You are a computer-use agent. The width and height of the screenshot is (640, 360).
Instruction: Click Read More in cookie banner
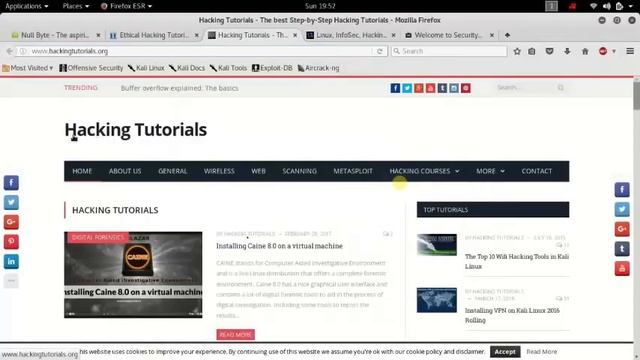[542, 352]
